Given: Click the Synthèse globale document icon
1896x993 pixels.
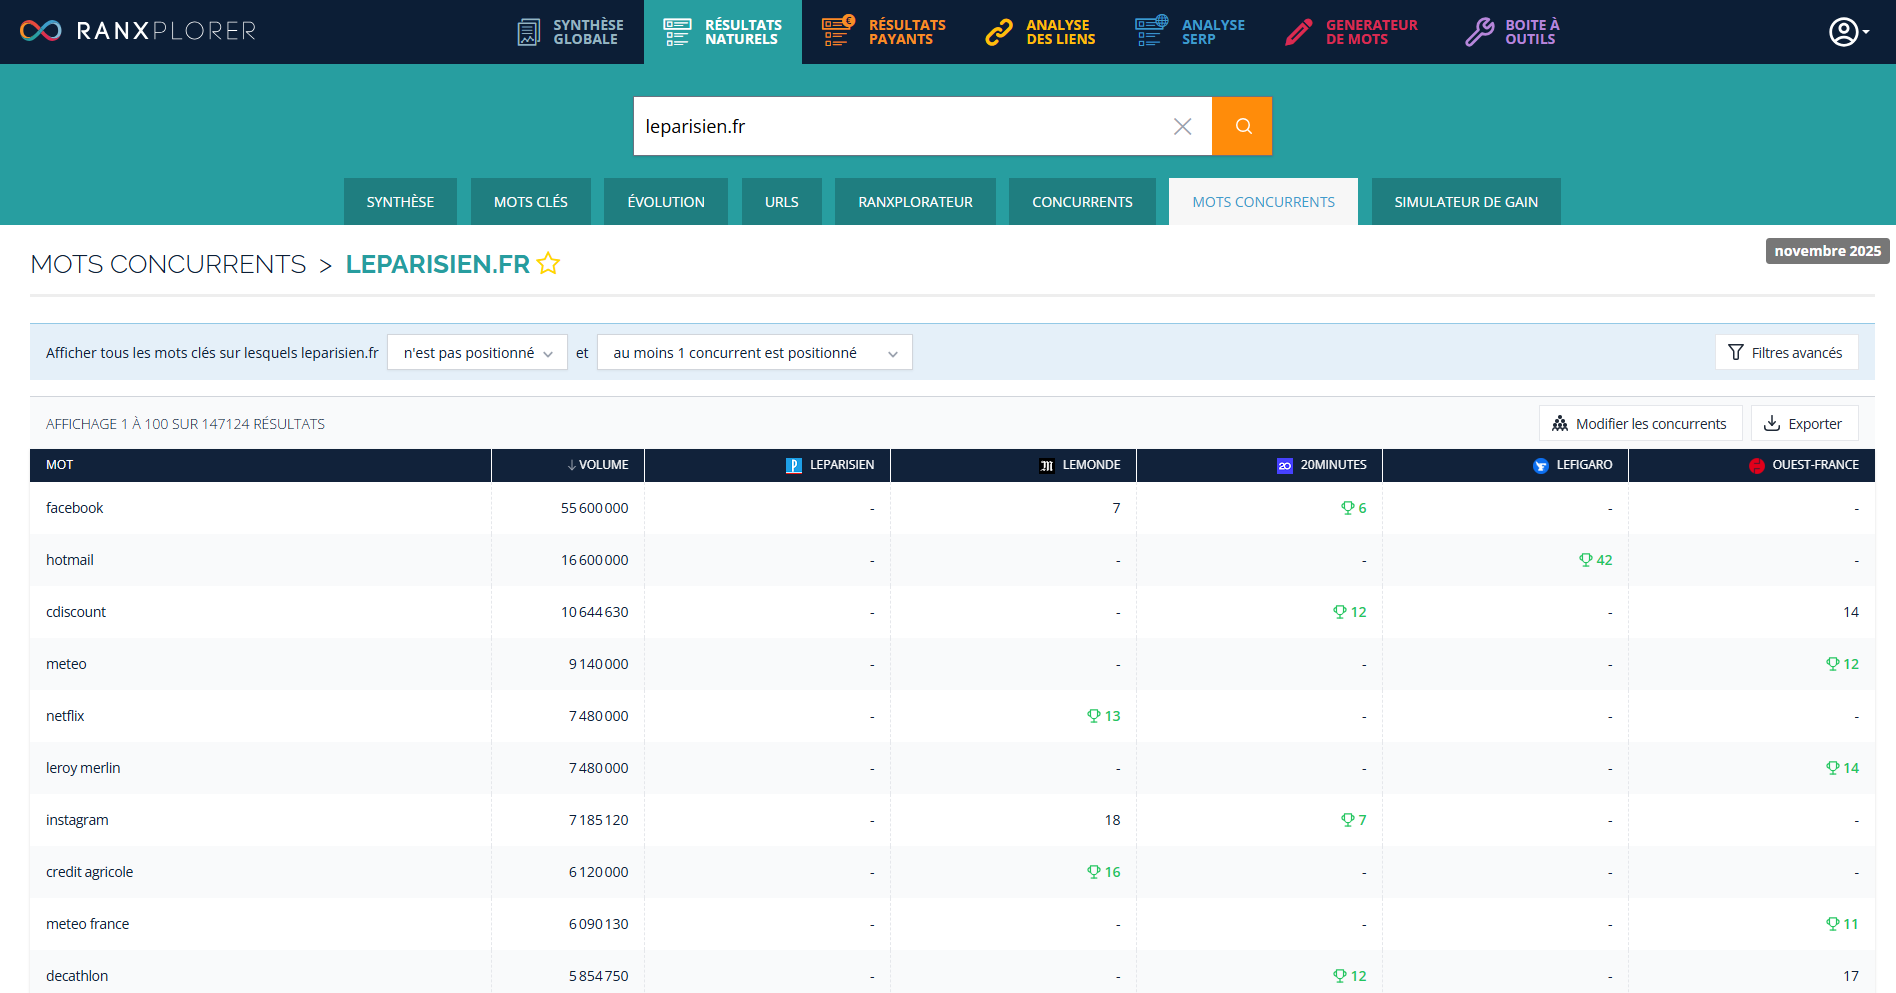Looking at the screenshot, I should click(529, 32).
